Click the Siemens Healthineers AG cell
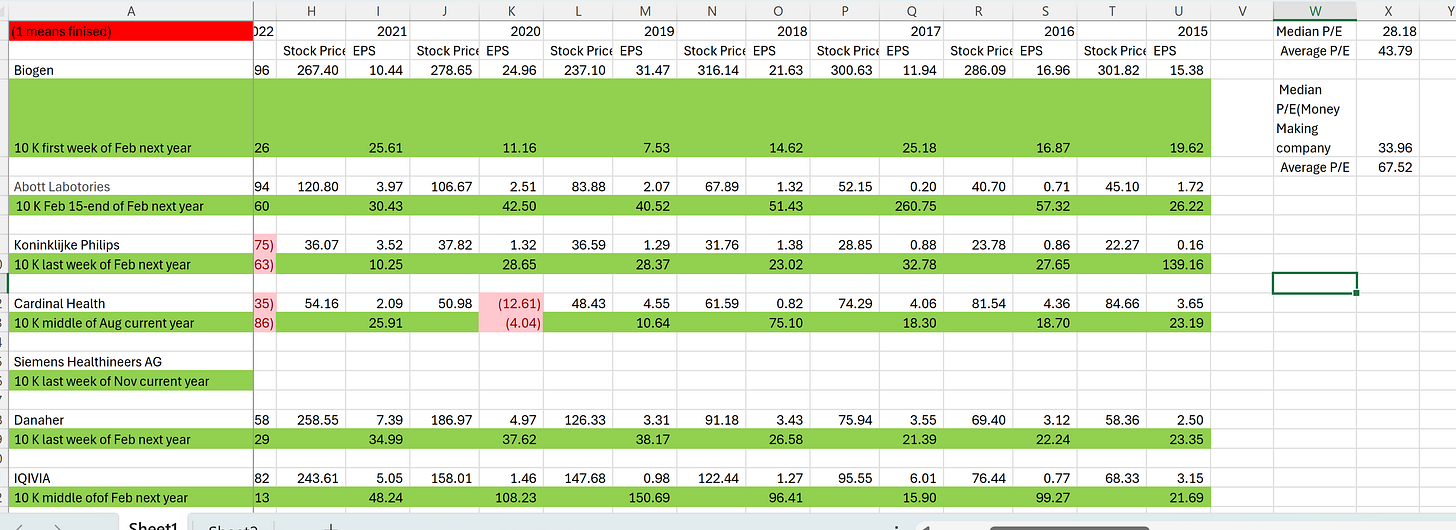 pos(133,362)
